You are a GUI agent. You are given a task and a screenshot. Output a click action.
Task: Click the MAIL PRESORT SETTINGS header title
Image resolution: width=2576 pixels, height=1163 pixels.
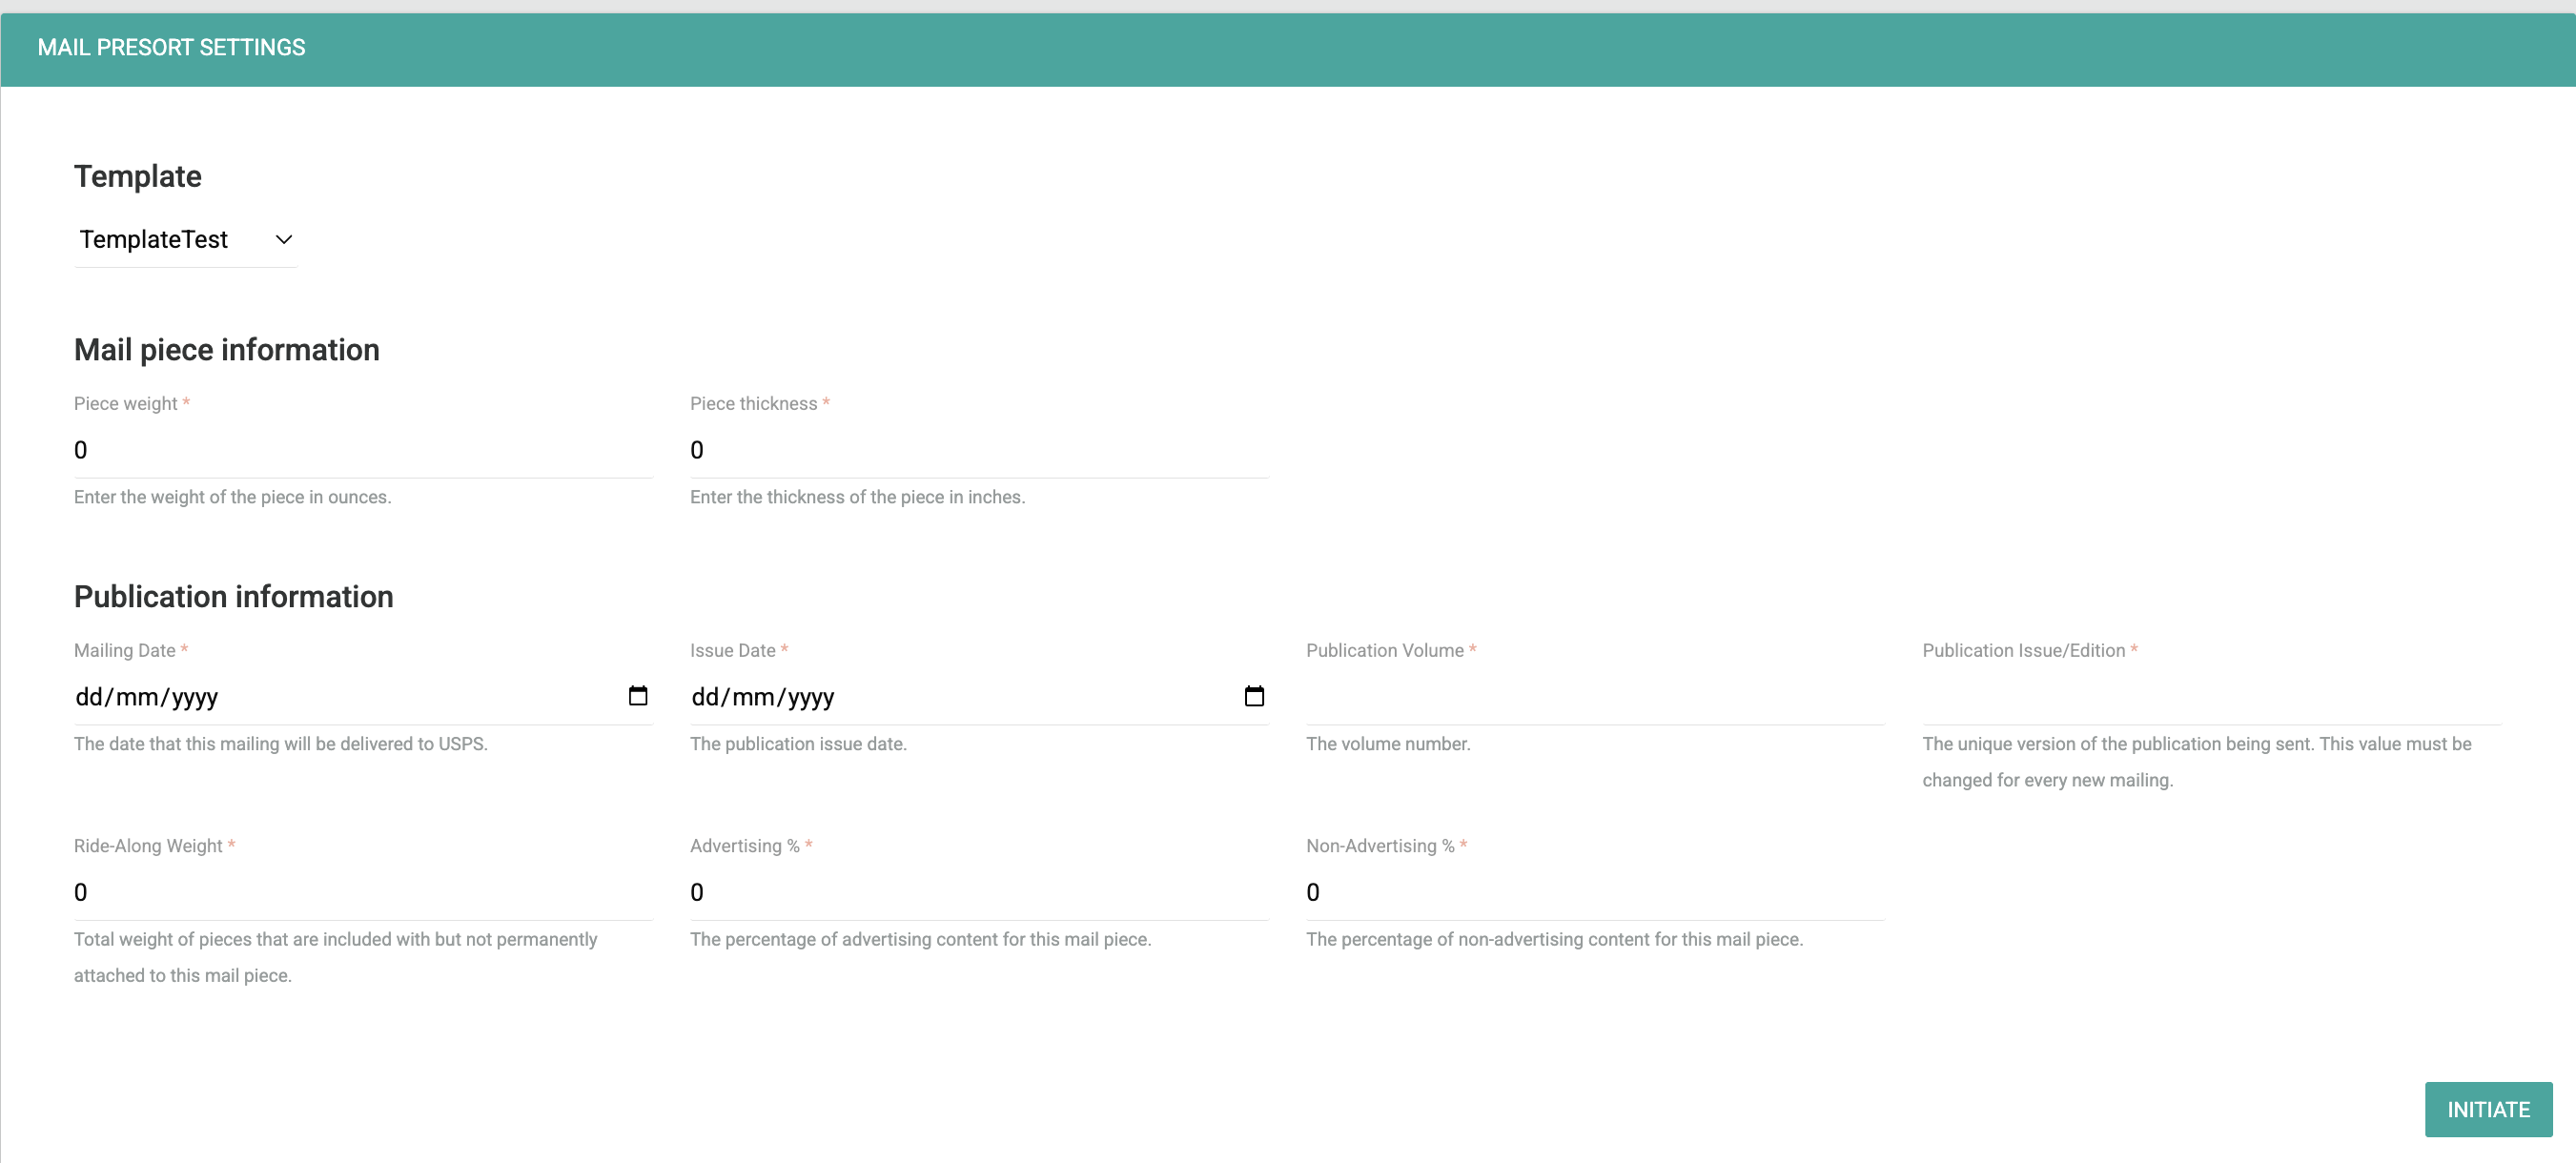(x=171, y=47)
